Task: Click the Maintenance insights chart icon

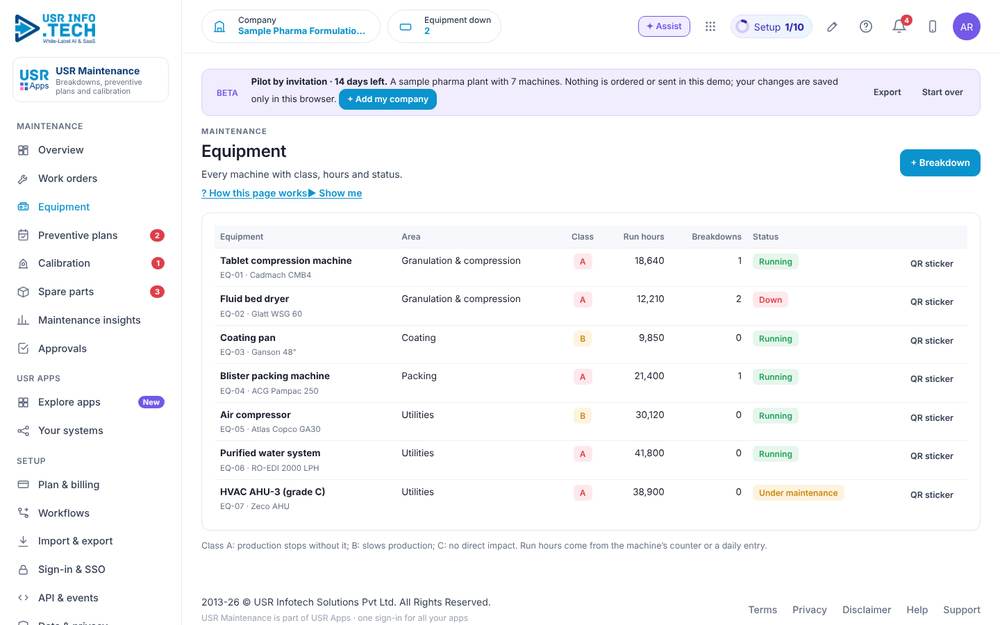Action: pyautogui.click(x=23, y=320)
